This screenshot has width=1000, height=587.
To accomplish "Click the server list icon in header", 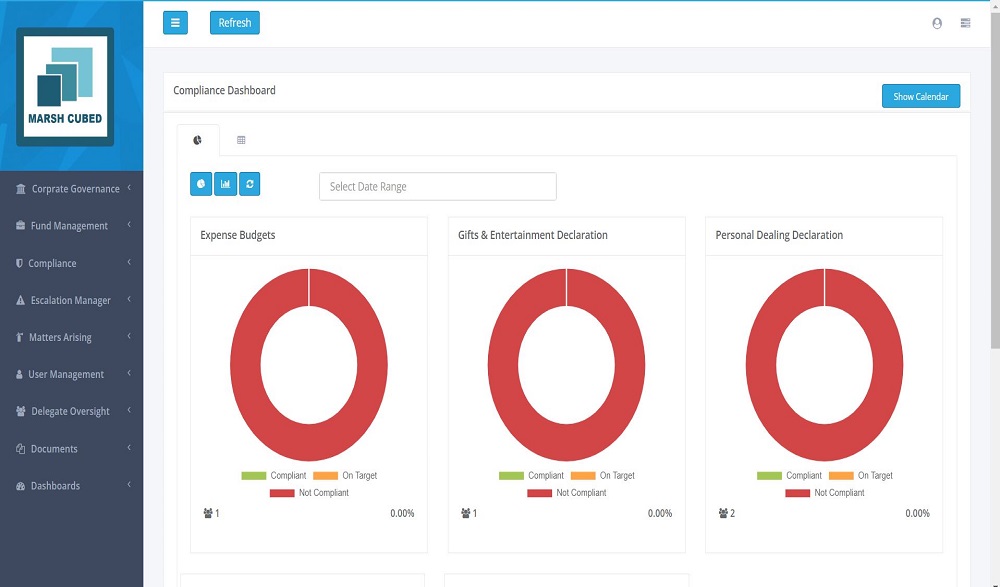I will pyautogui.click(x=965, y=23).
